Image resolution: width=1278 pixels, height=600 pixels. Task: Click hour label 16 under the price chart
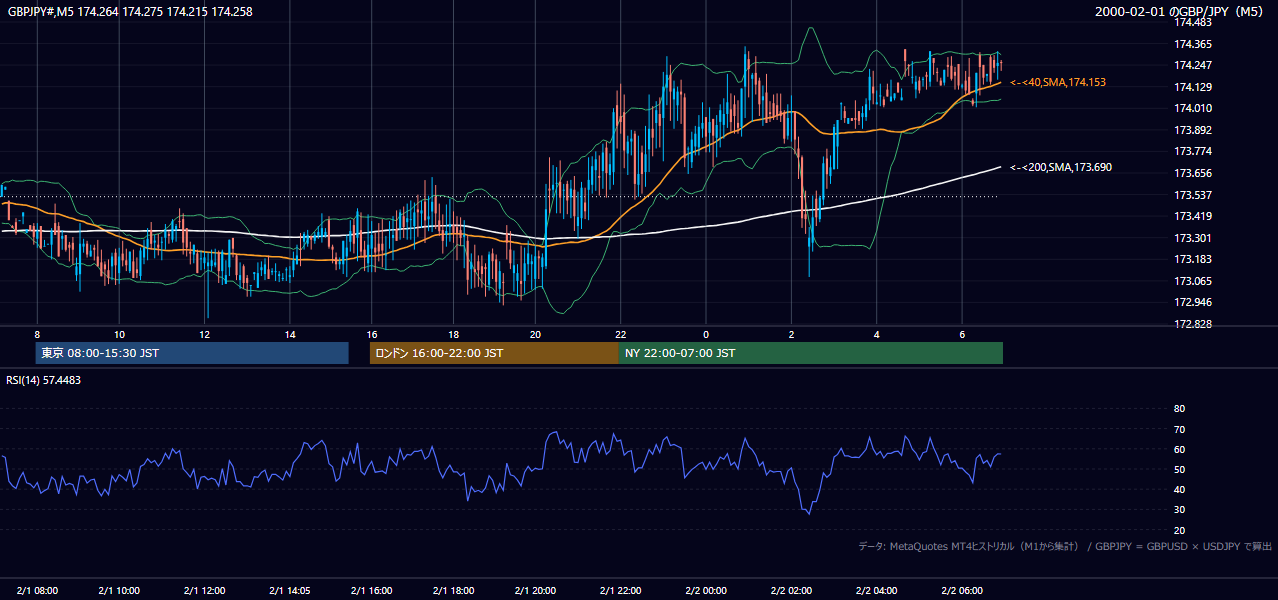pyautogui.click(x=371, y=334)
